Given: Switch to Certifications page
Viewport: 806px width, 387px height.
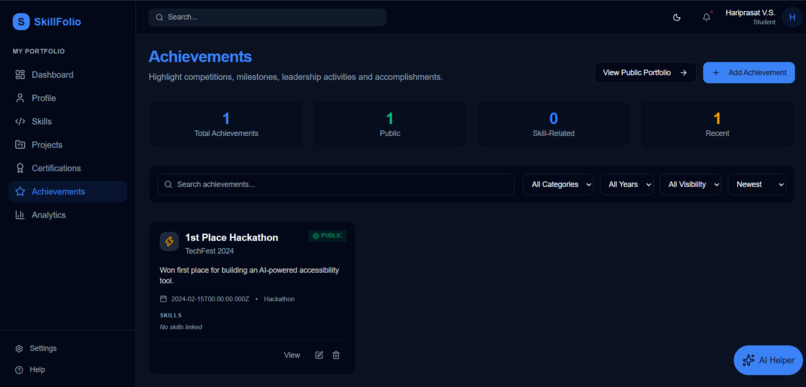Looking at the screenshot, I should [68, 168].
